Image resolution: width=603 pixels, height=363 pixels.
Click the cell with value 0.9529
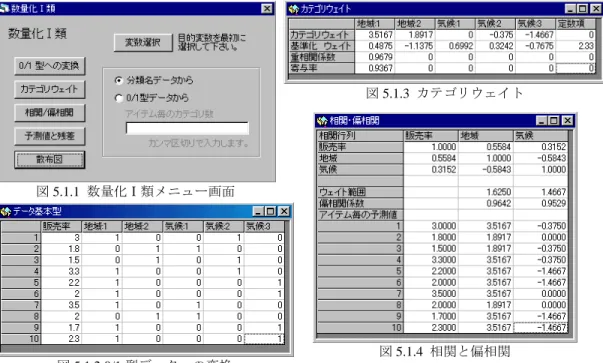541,203
